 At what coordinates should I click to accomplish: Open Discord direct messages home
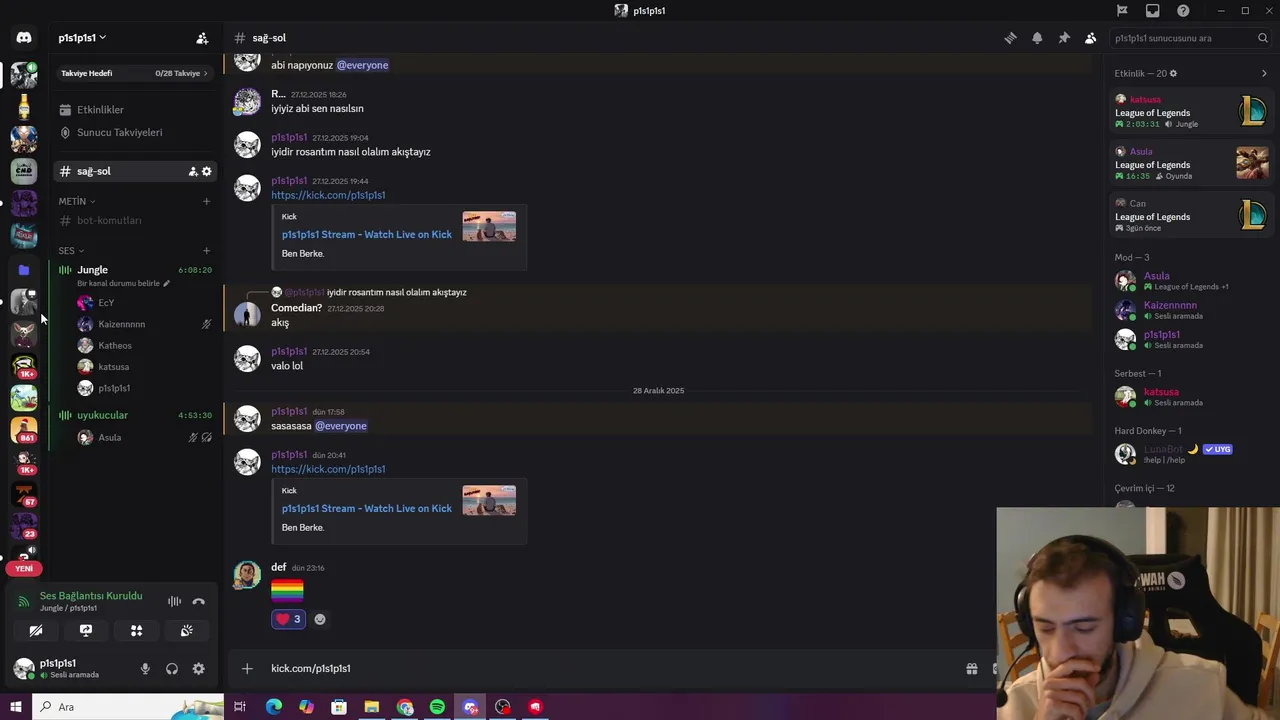tap(24, 38)
